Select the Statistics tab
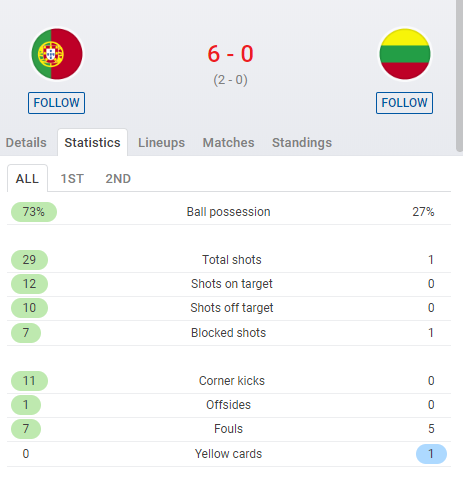The image size is (463, 485). tap(92, 143)
